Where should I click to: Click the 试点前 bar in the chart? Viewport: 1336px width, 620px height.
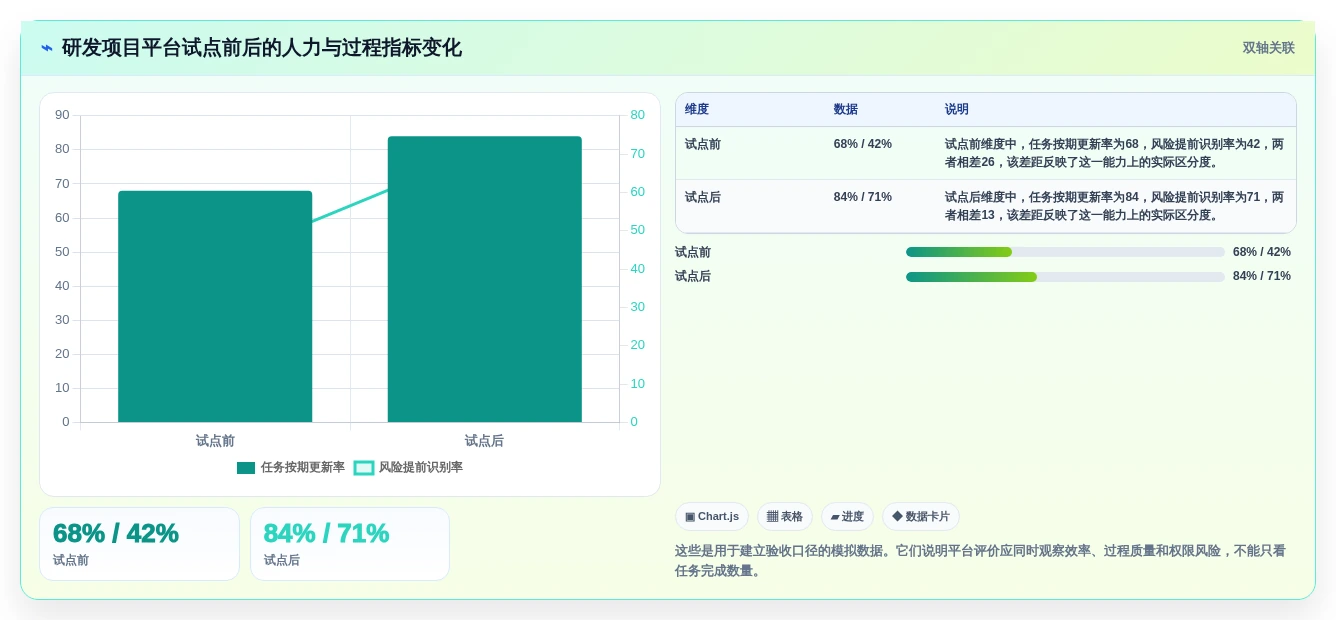pos(215,306)
